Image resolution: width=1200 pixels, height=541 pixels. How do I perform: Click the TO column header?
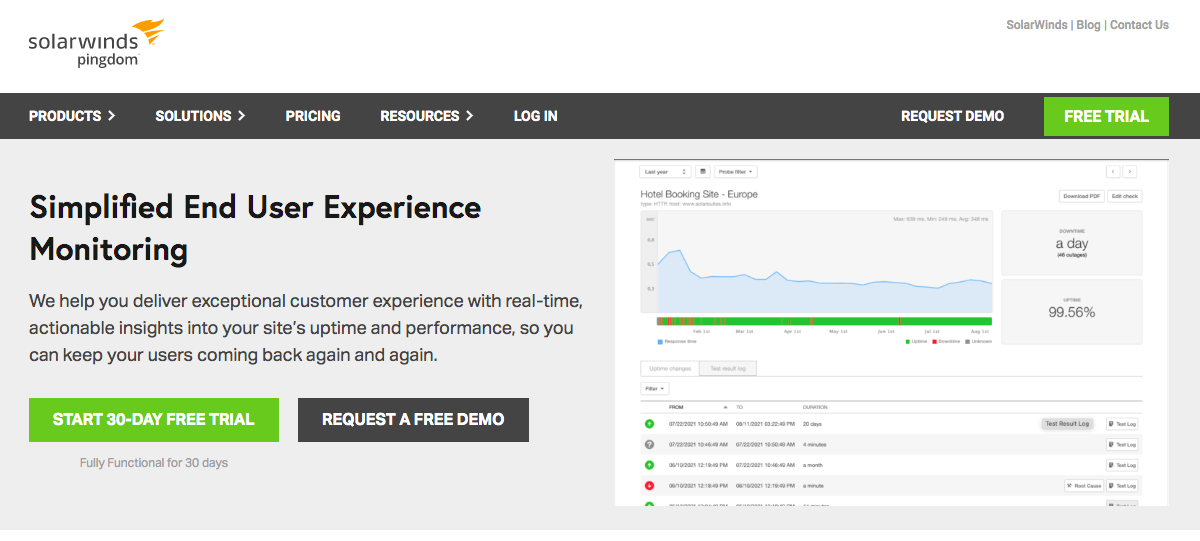(x=740, y=407)
